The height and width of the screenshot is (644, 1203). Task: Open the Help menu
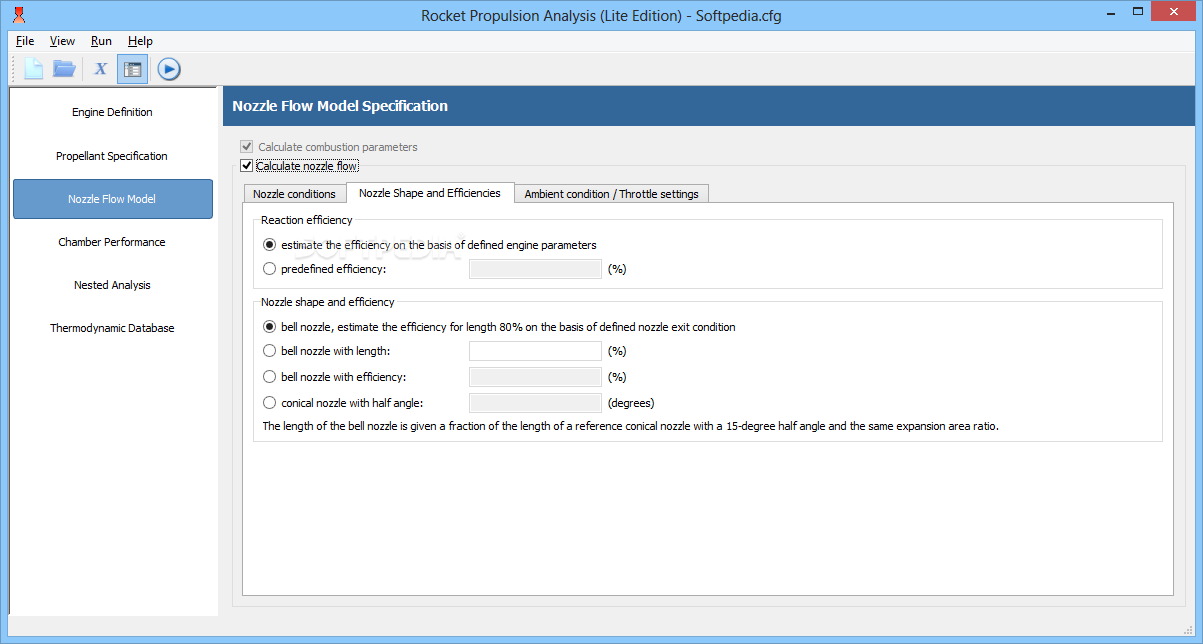[x=140, y=41]
